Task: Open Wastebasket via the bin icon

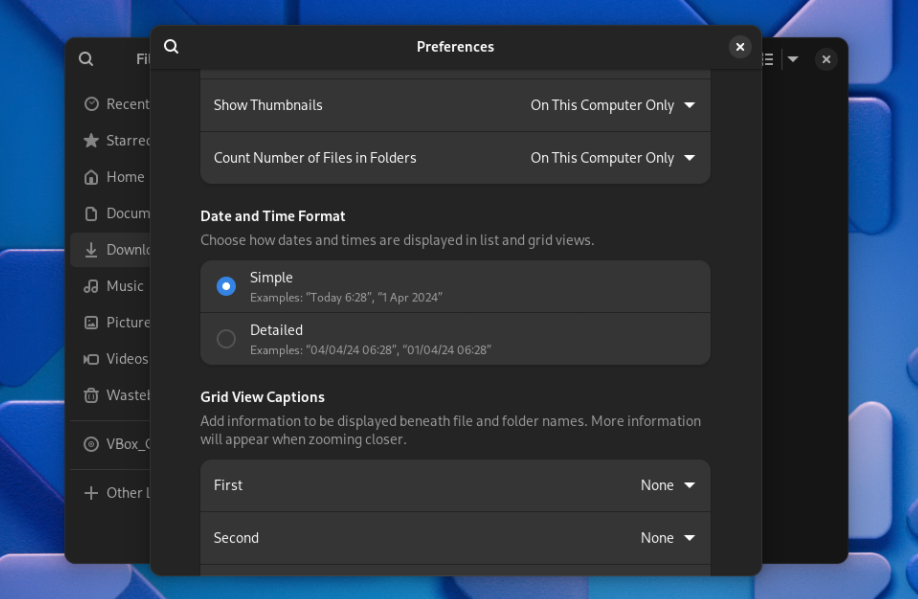Action: coord(91,395)
